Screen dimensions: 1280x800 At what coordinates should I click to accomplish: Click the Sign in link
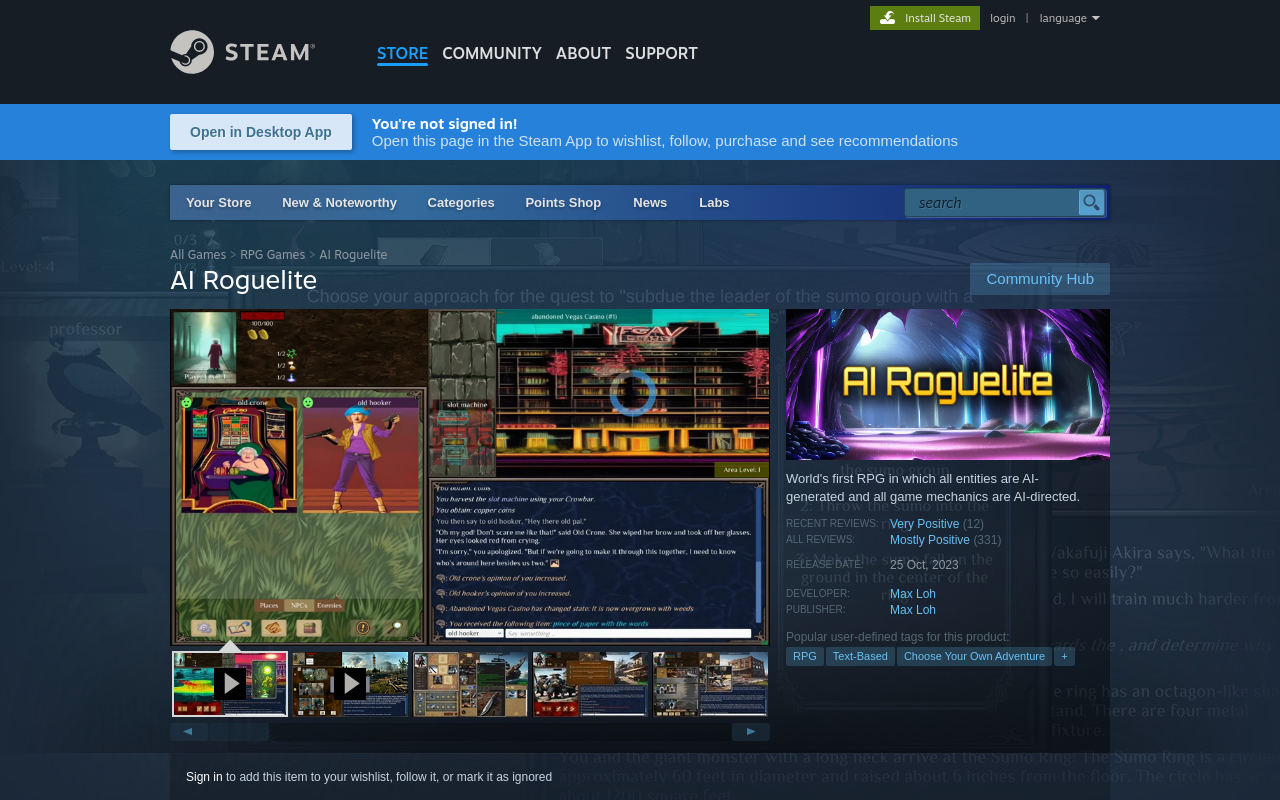coord(204,777)
